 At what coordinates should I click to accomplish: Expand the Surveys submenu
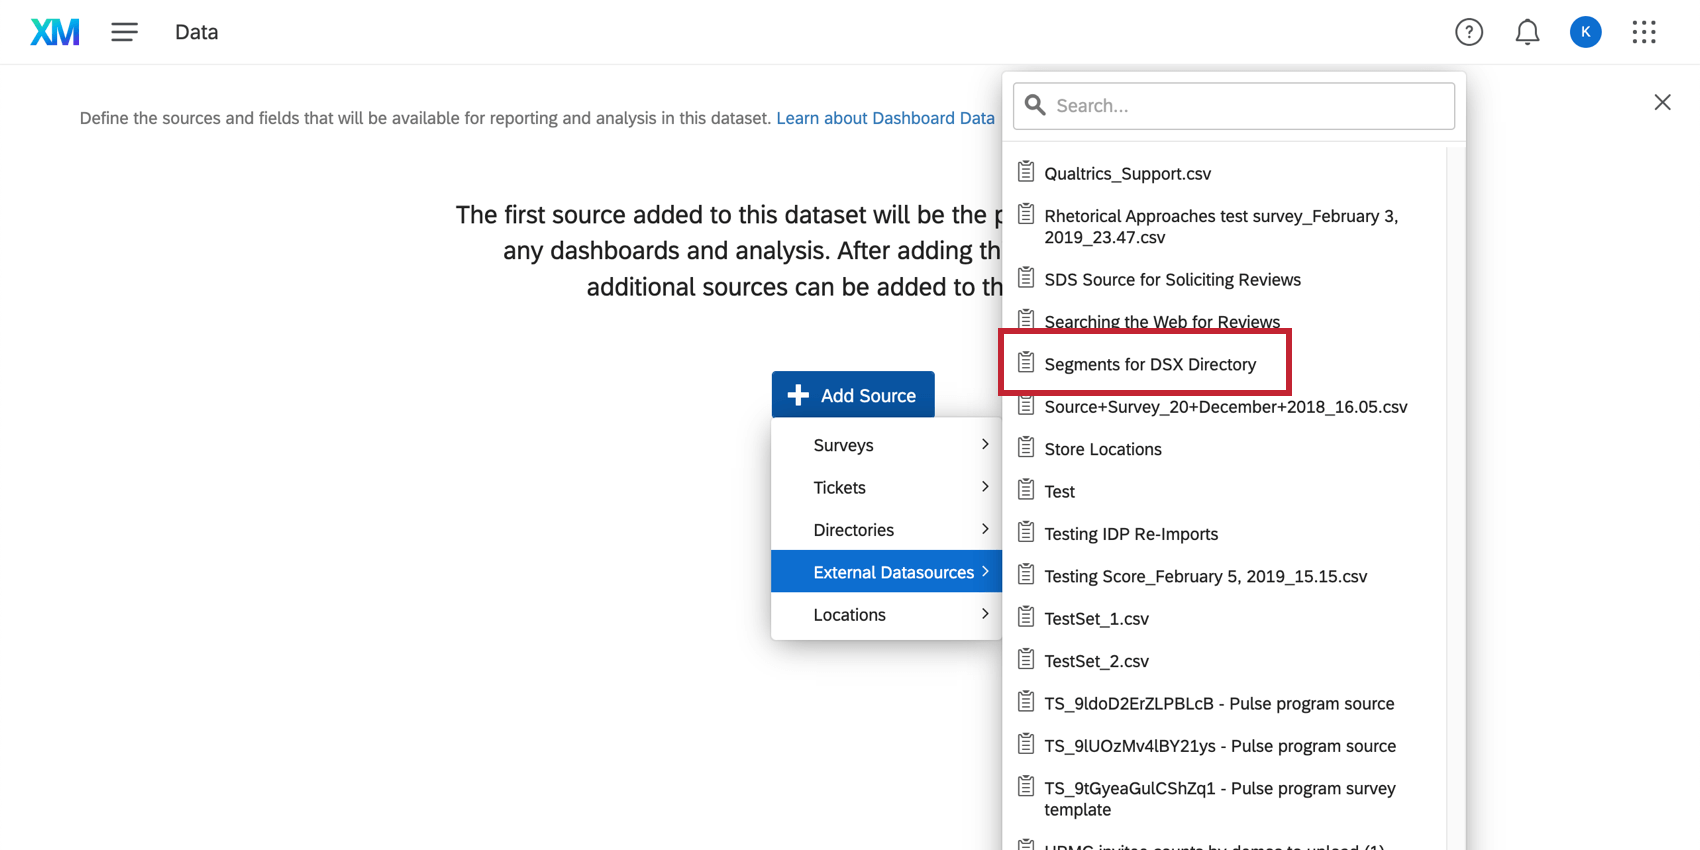(843, 445)
